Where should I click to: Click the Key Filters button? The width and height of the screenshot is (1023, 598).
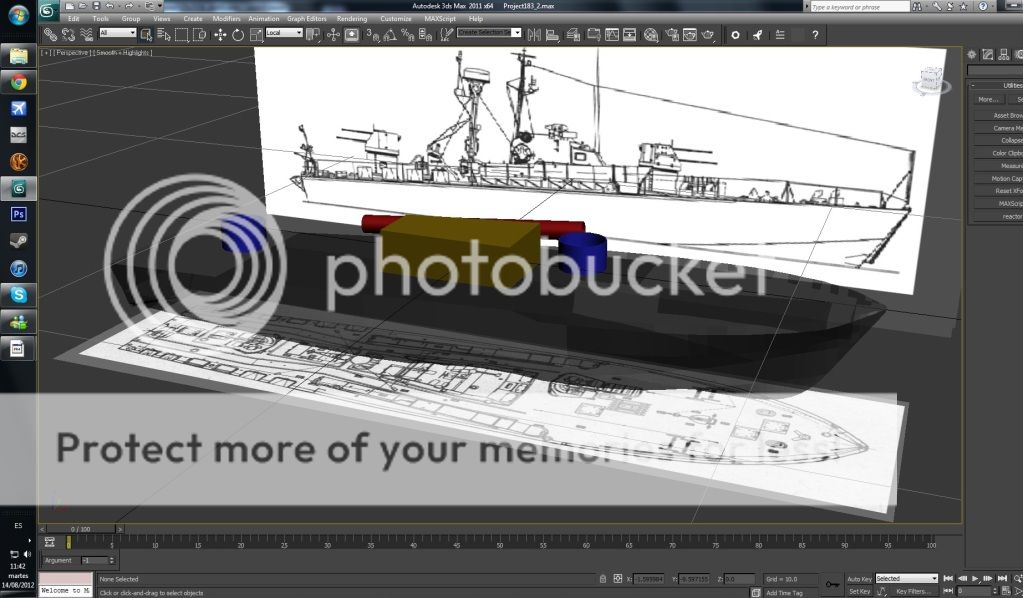click(x=912, y=592)
